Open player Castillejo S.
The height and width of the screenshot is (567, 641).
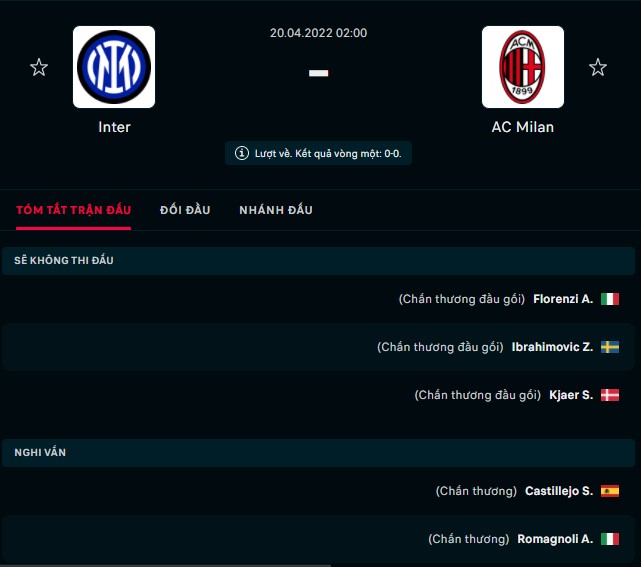pyautogui.click(x=559, y=491)
